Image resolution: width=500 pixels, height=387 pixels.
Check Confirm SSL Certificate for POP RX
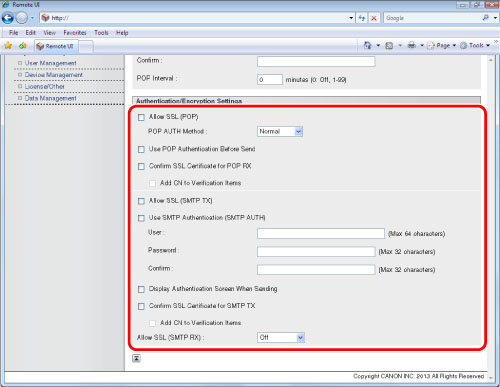tap(141, 166)
